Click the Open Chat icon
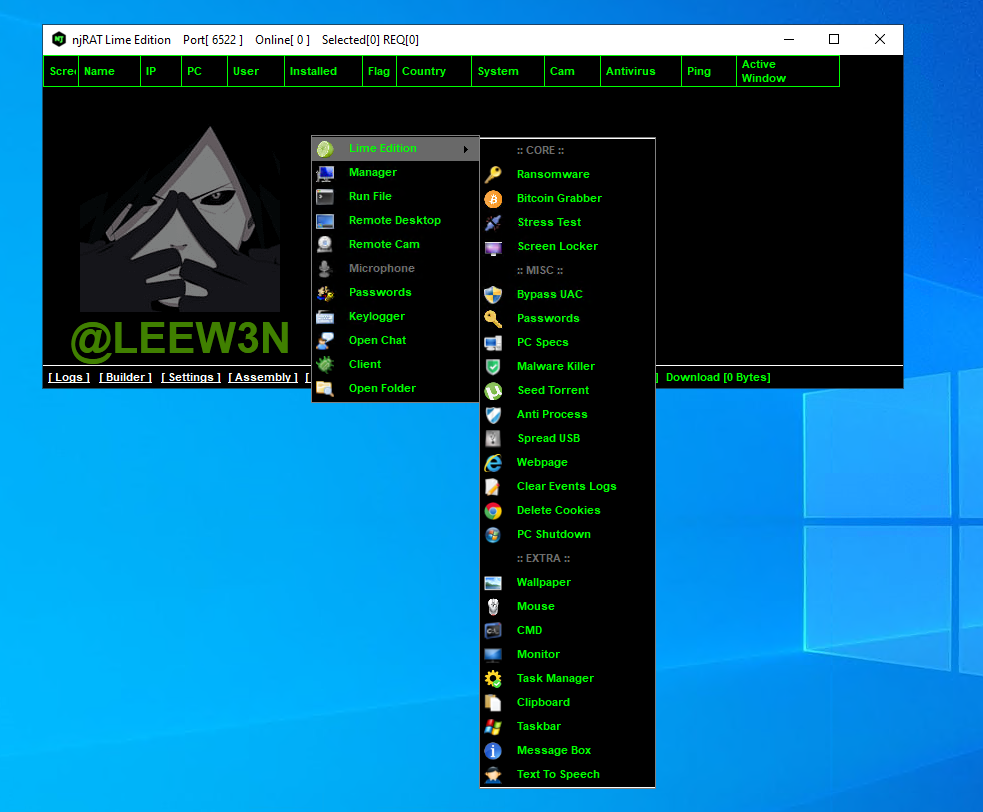 (x=325, y=340)
